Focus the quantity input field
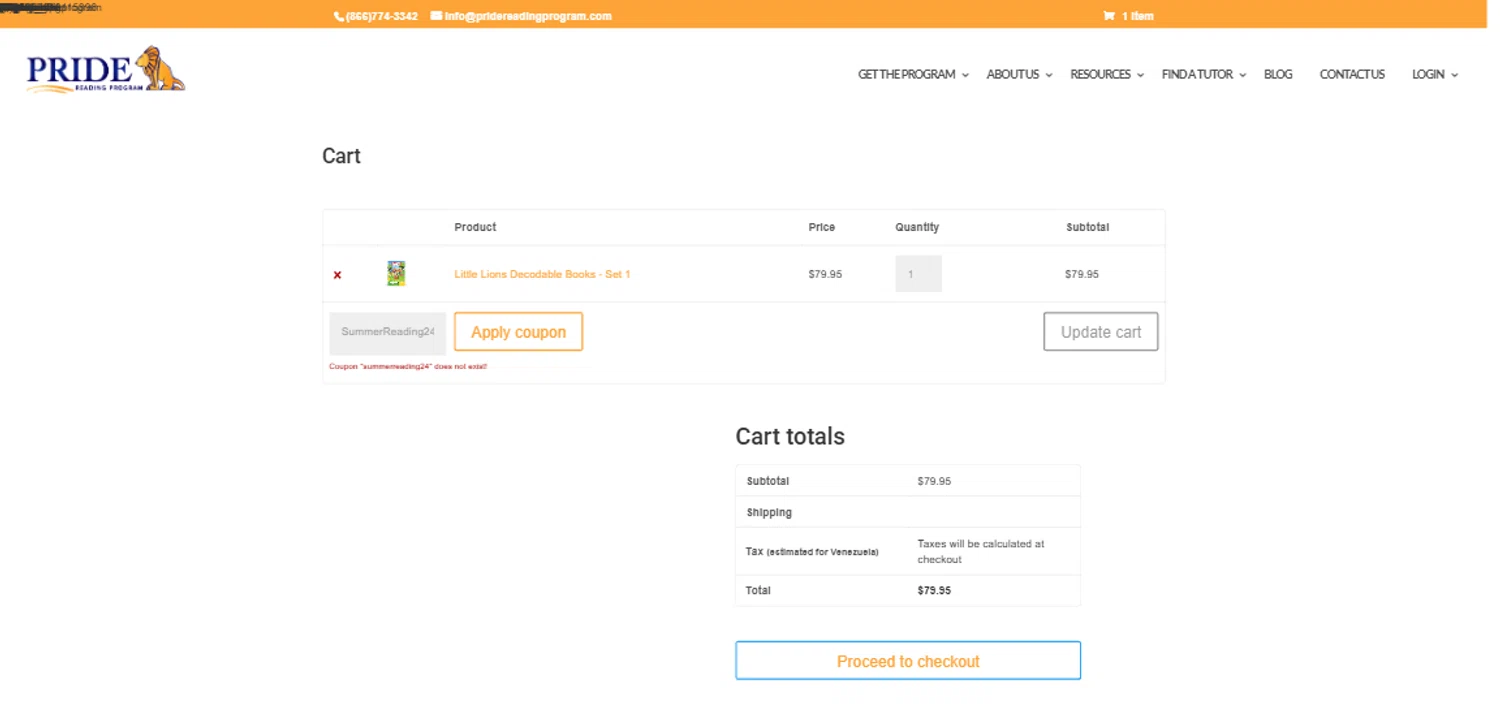Viewport: 1500px width, 717px height. [x=918, y=274]
